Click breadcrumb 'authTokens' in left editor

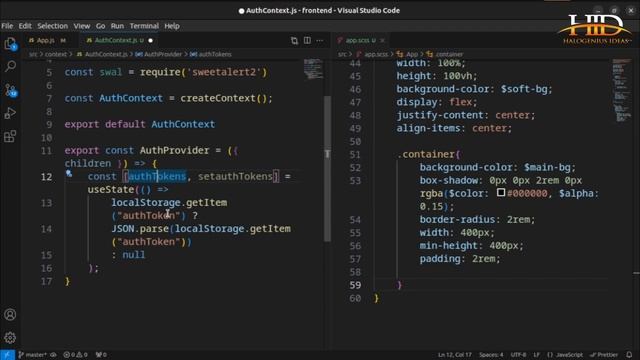215,54
